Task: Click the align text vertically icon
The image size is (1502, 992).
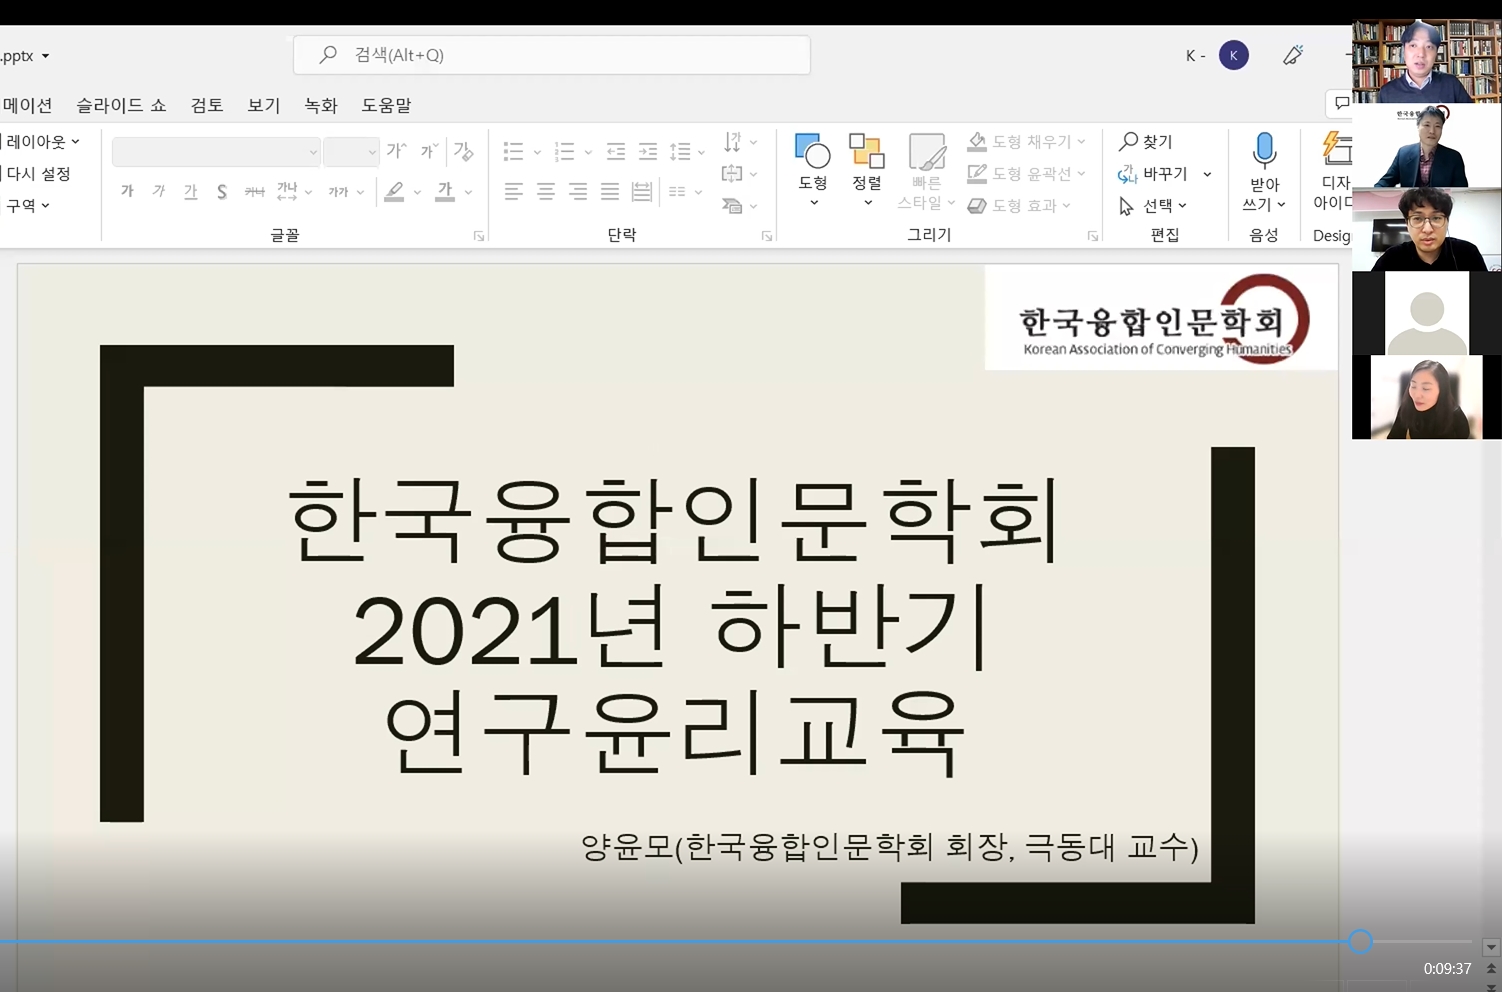Action: [x=732, y=173]
